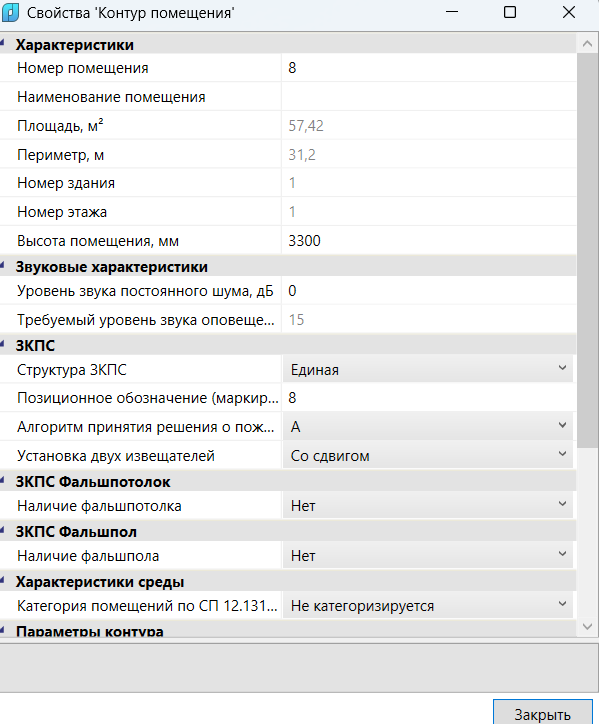
Task: Open the Структура ЗКПС dropdown
Action: point(428,369)
